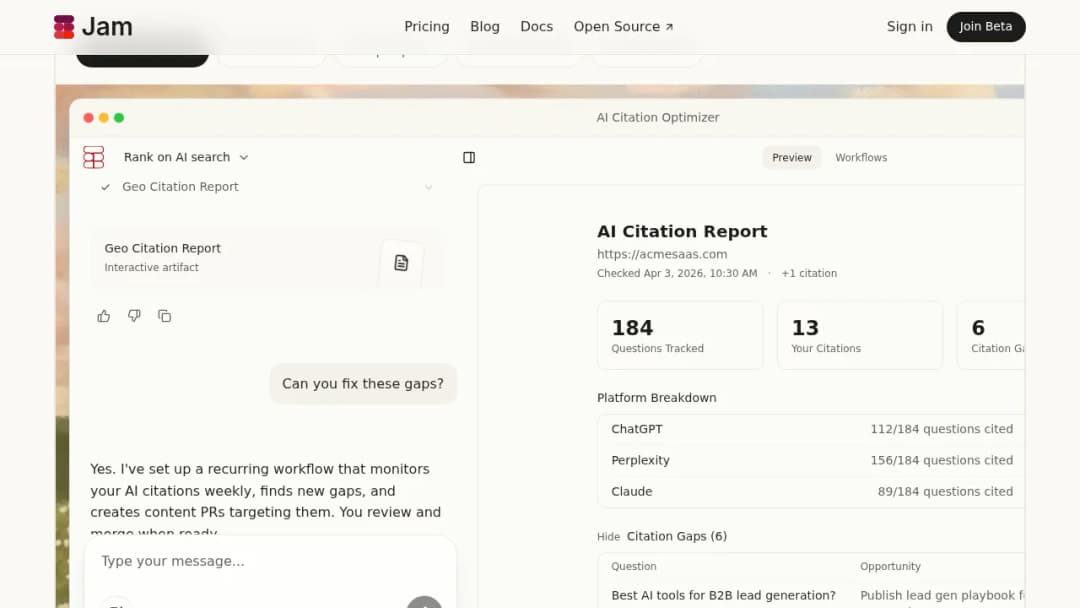Open the Docs menu item
The image size is (1080, 608).
tap(537, 27)
